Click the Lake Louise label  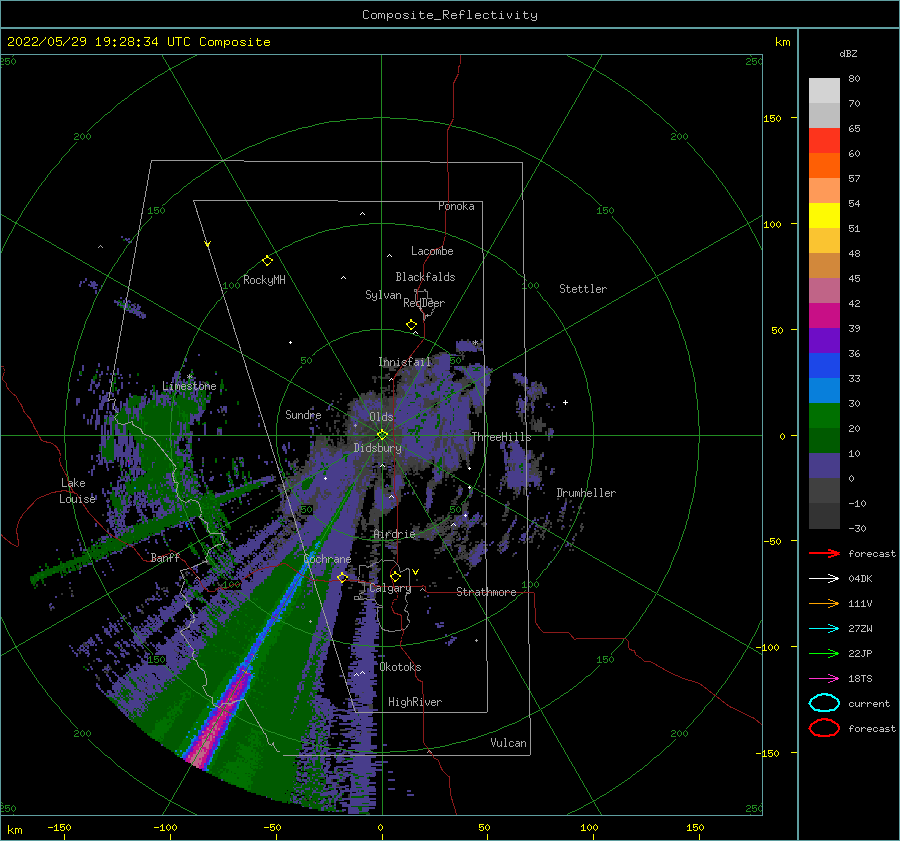[77, 491]
